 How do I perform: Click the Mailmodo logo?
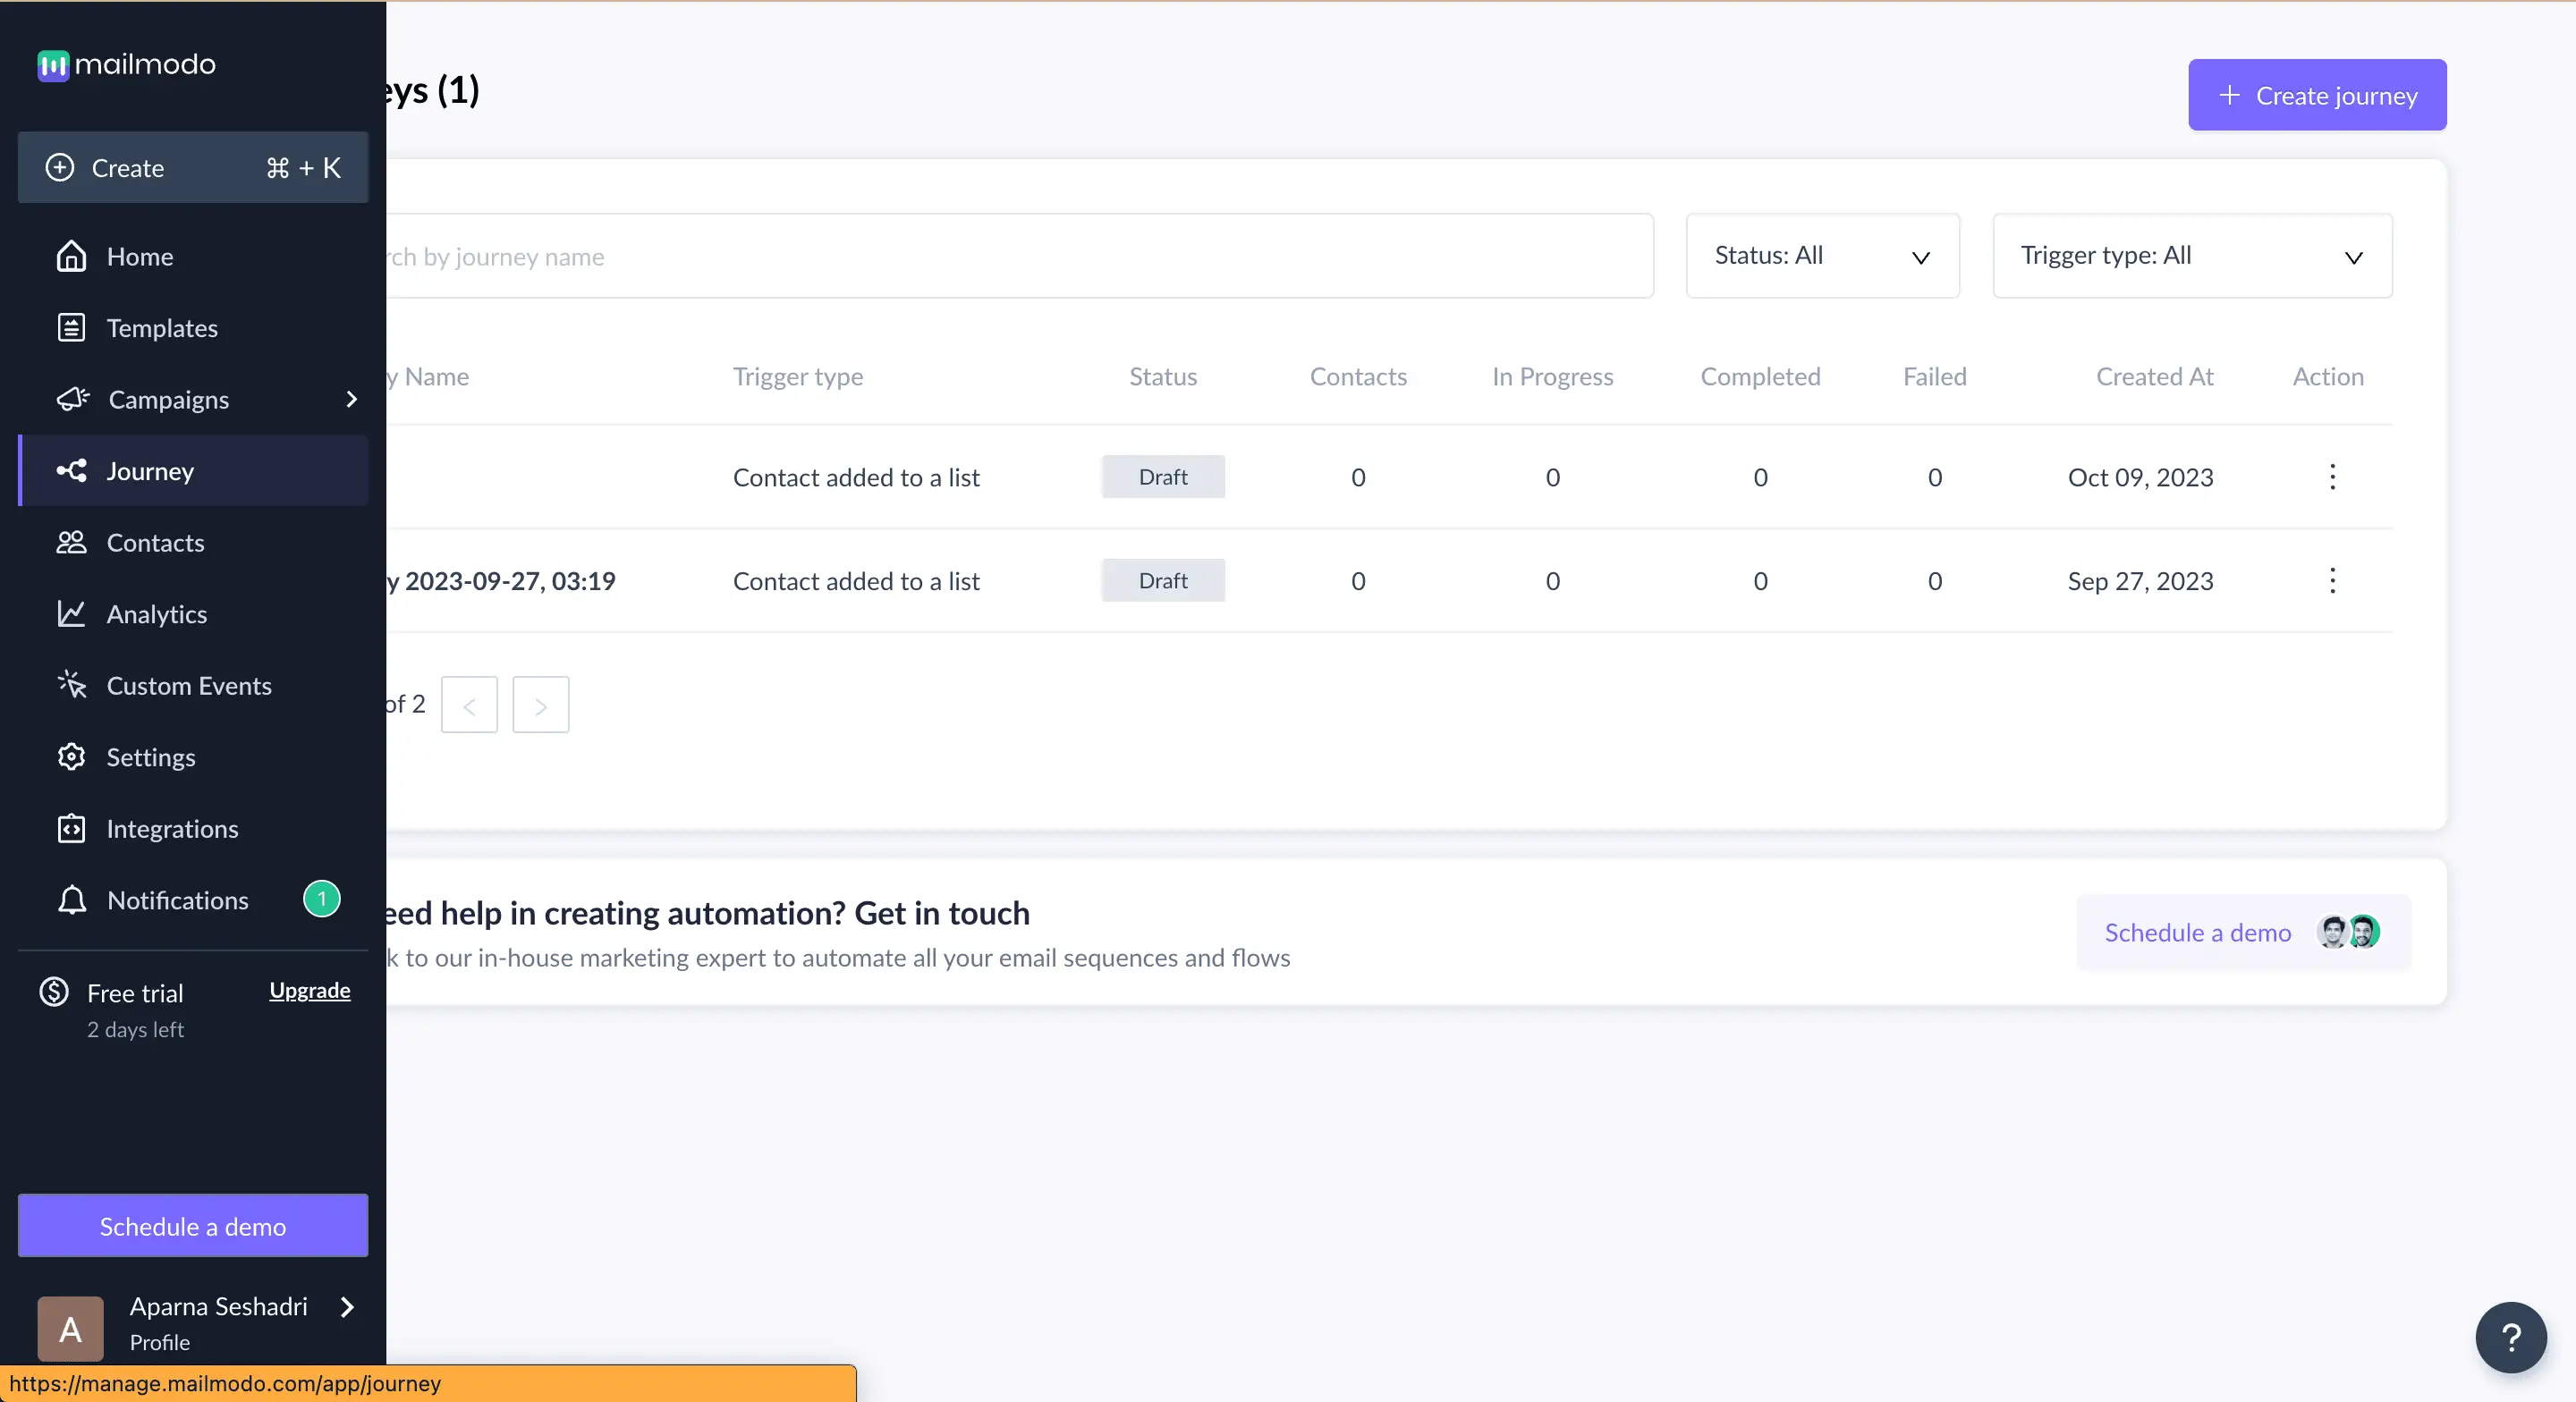tap(125, 65)
